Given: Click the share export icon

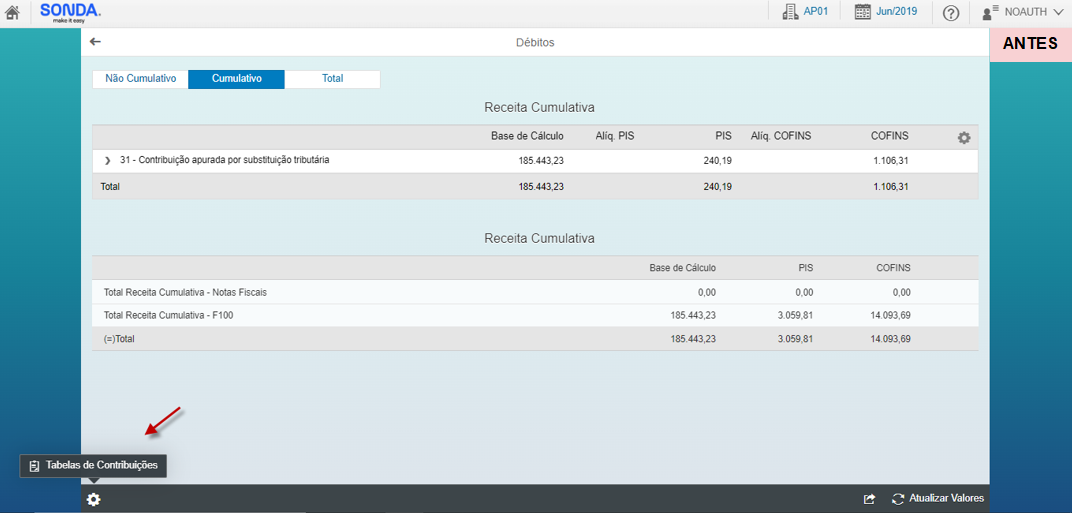Looking at the screenshot, I should [x=870, y=499].
